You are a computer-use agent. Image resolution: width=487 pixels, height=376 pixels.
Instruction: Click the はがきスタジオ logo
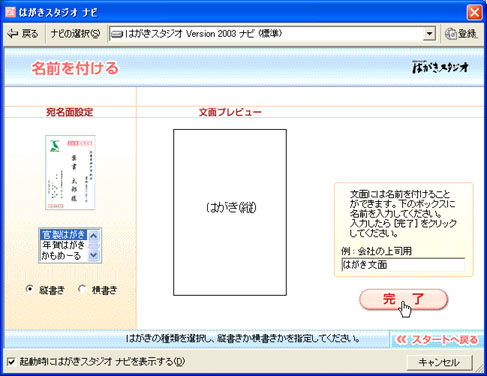click(x=440, y=67)
